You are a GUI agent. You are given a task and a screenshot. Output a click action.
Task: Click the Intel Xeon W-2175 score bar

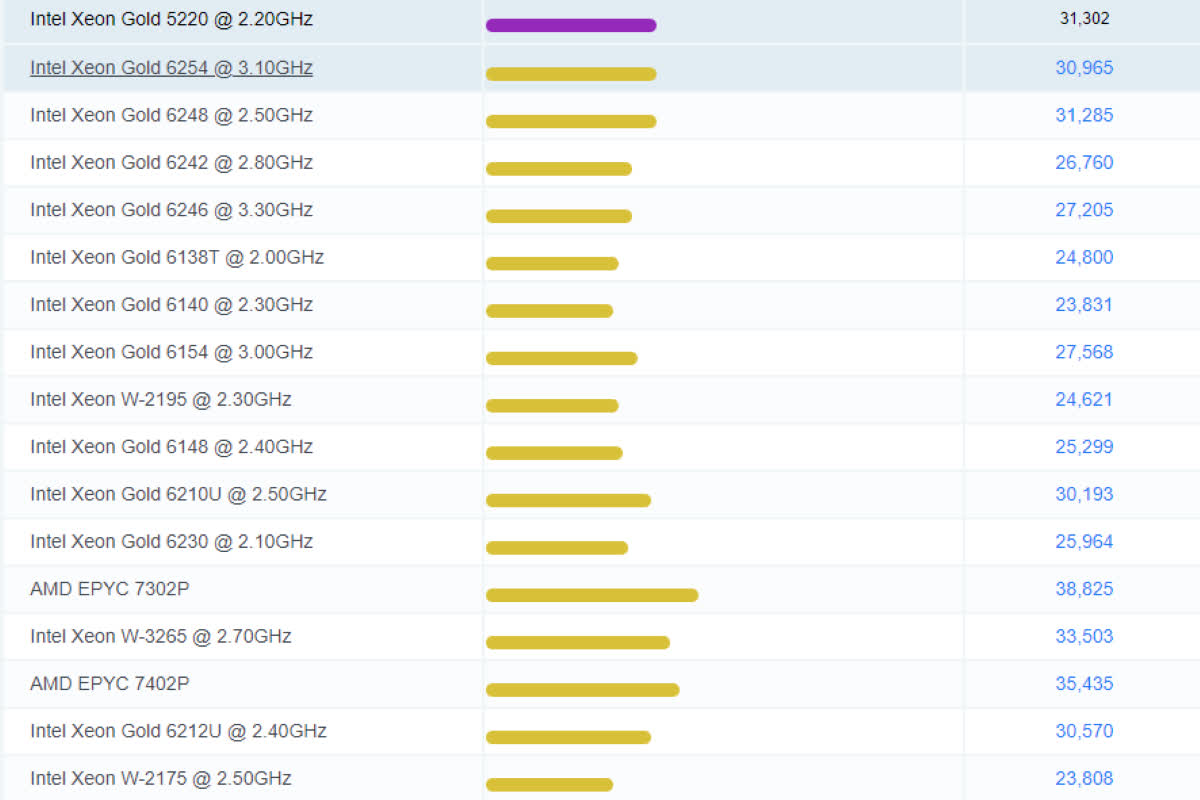click(x=549, y=784)
